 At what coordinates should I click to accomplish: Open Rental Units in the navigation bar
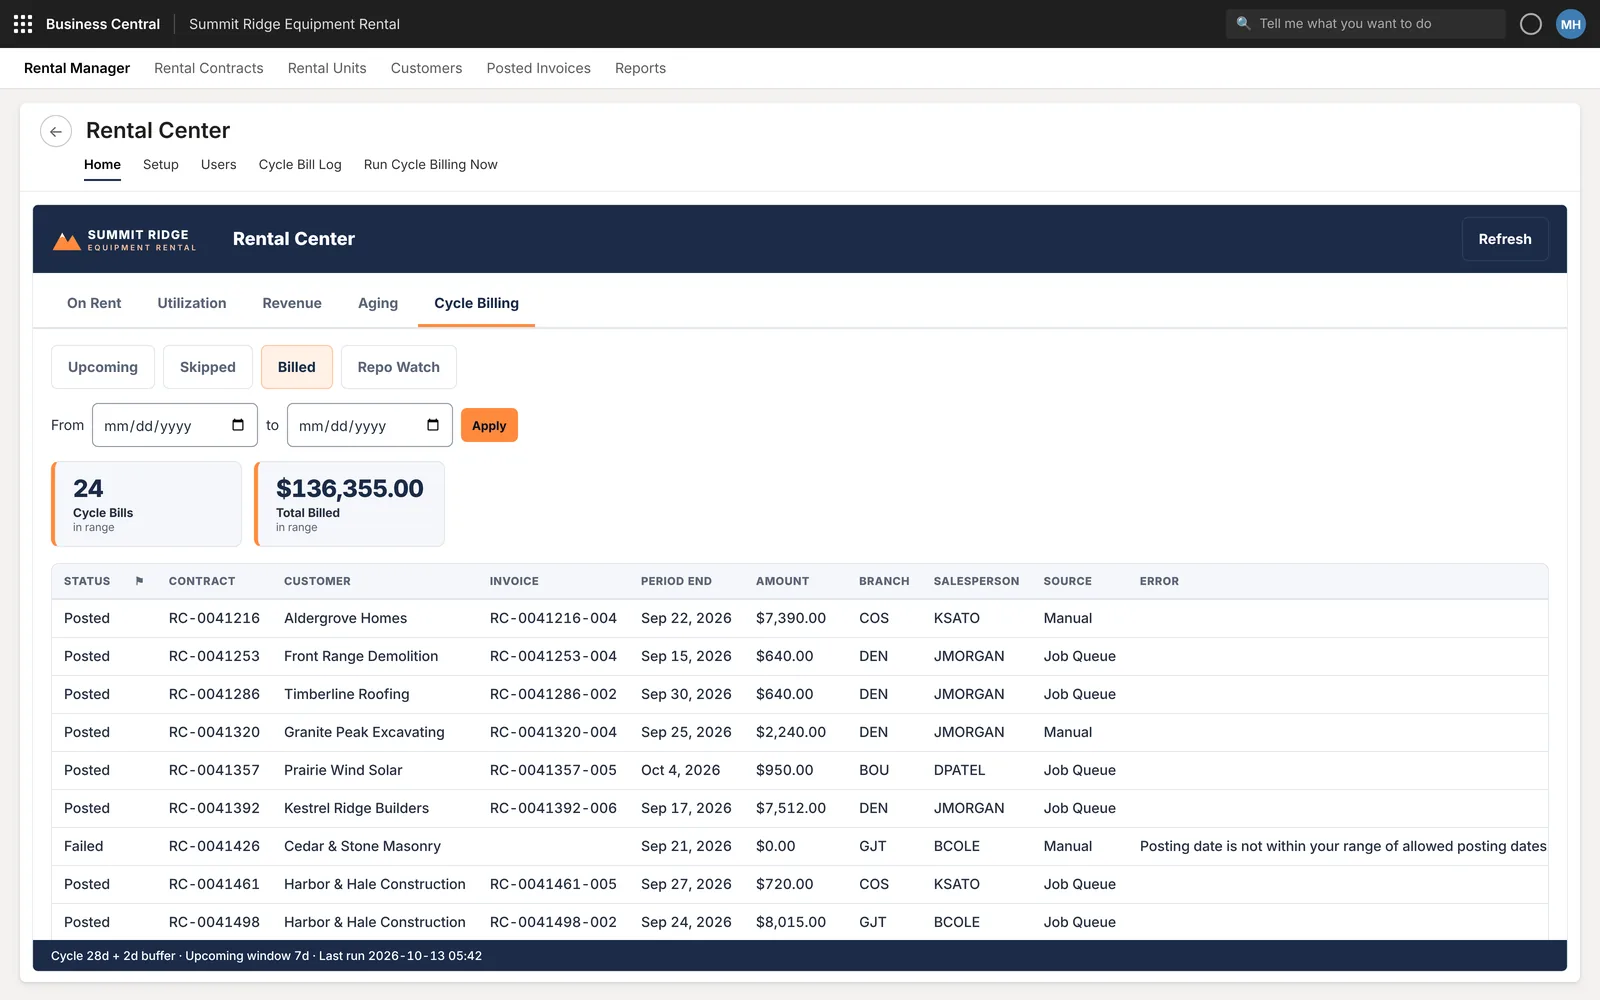point(327,68)
